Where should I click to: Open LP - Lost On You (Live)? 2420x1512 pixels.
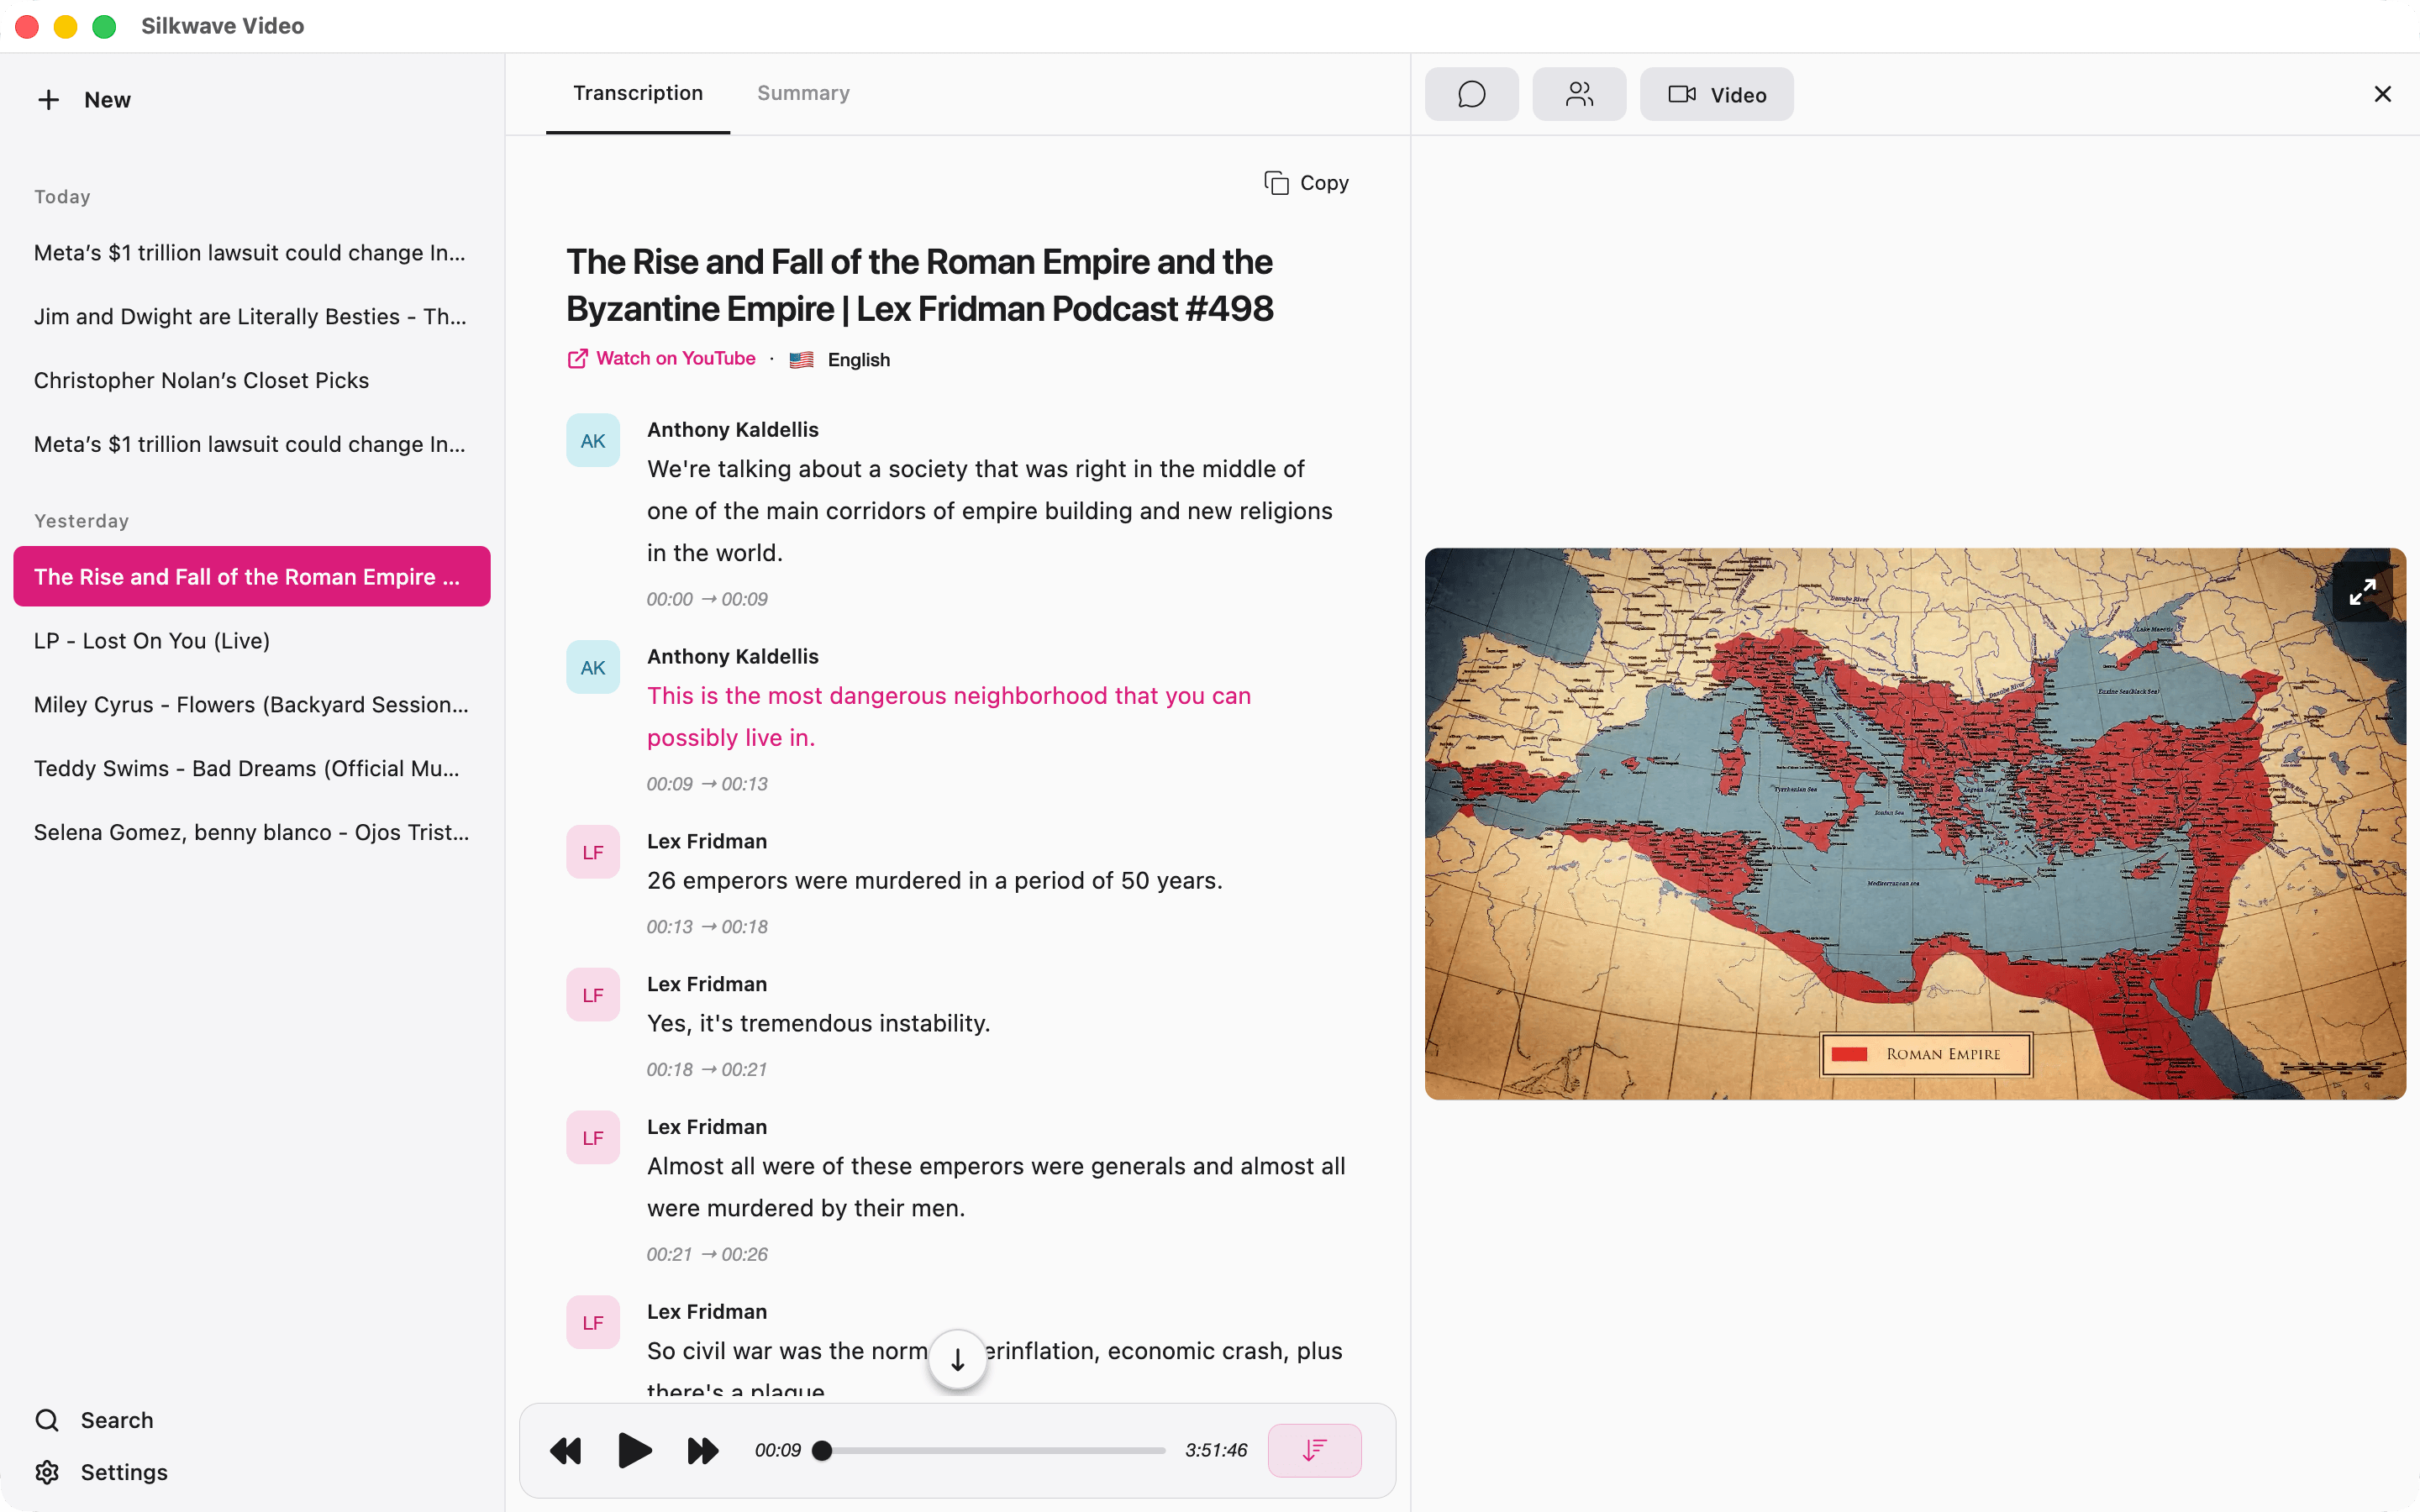click(x=250, y=641)
